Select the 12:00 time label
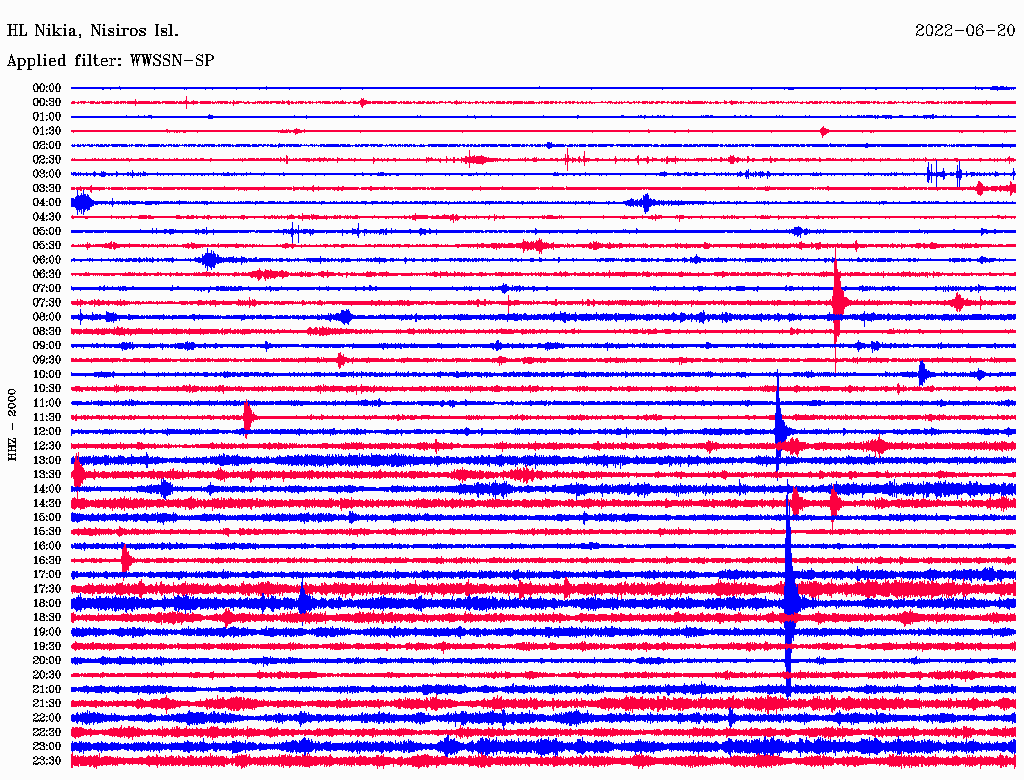This screenshot has width=1024, height=780. click(47, 432)
